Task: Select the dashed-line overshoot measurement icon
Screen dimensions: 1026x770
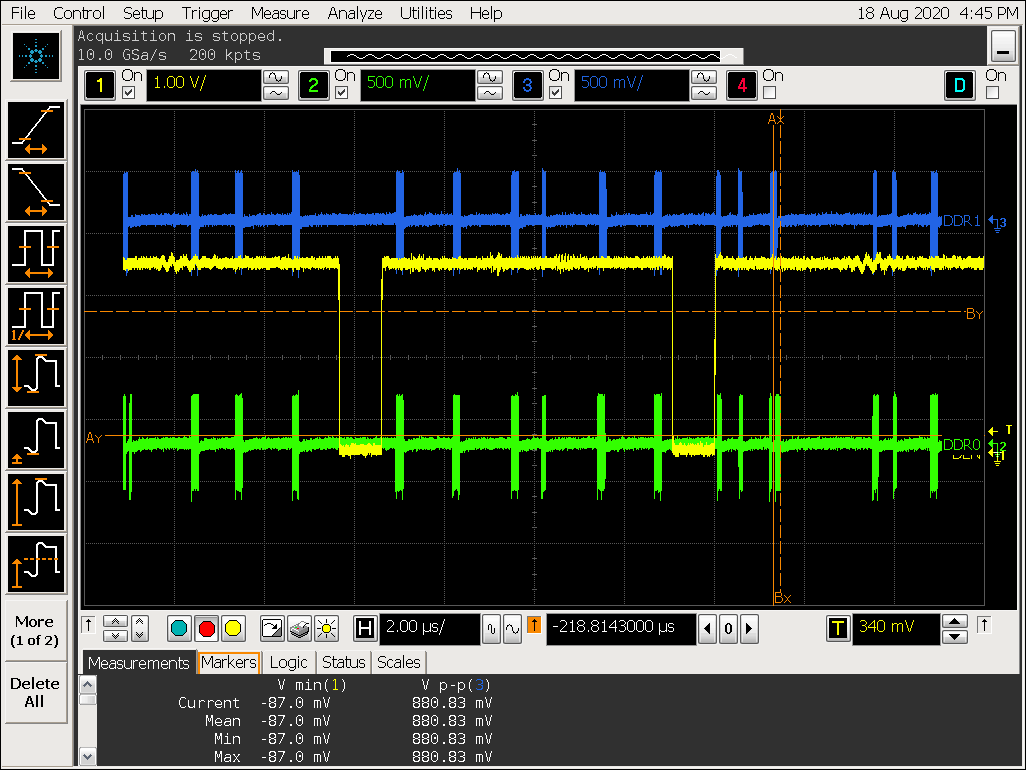Action: [x=36, y=564]
